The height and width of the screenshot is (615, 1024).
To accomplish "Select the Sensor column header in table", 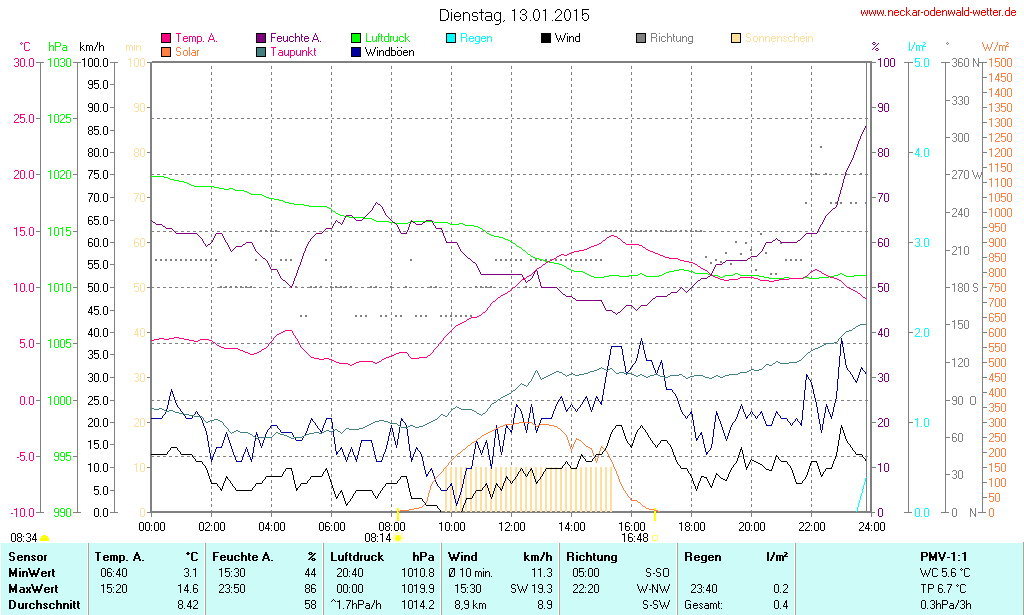I will point(28,556).
